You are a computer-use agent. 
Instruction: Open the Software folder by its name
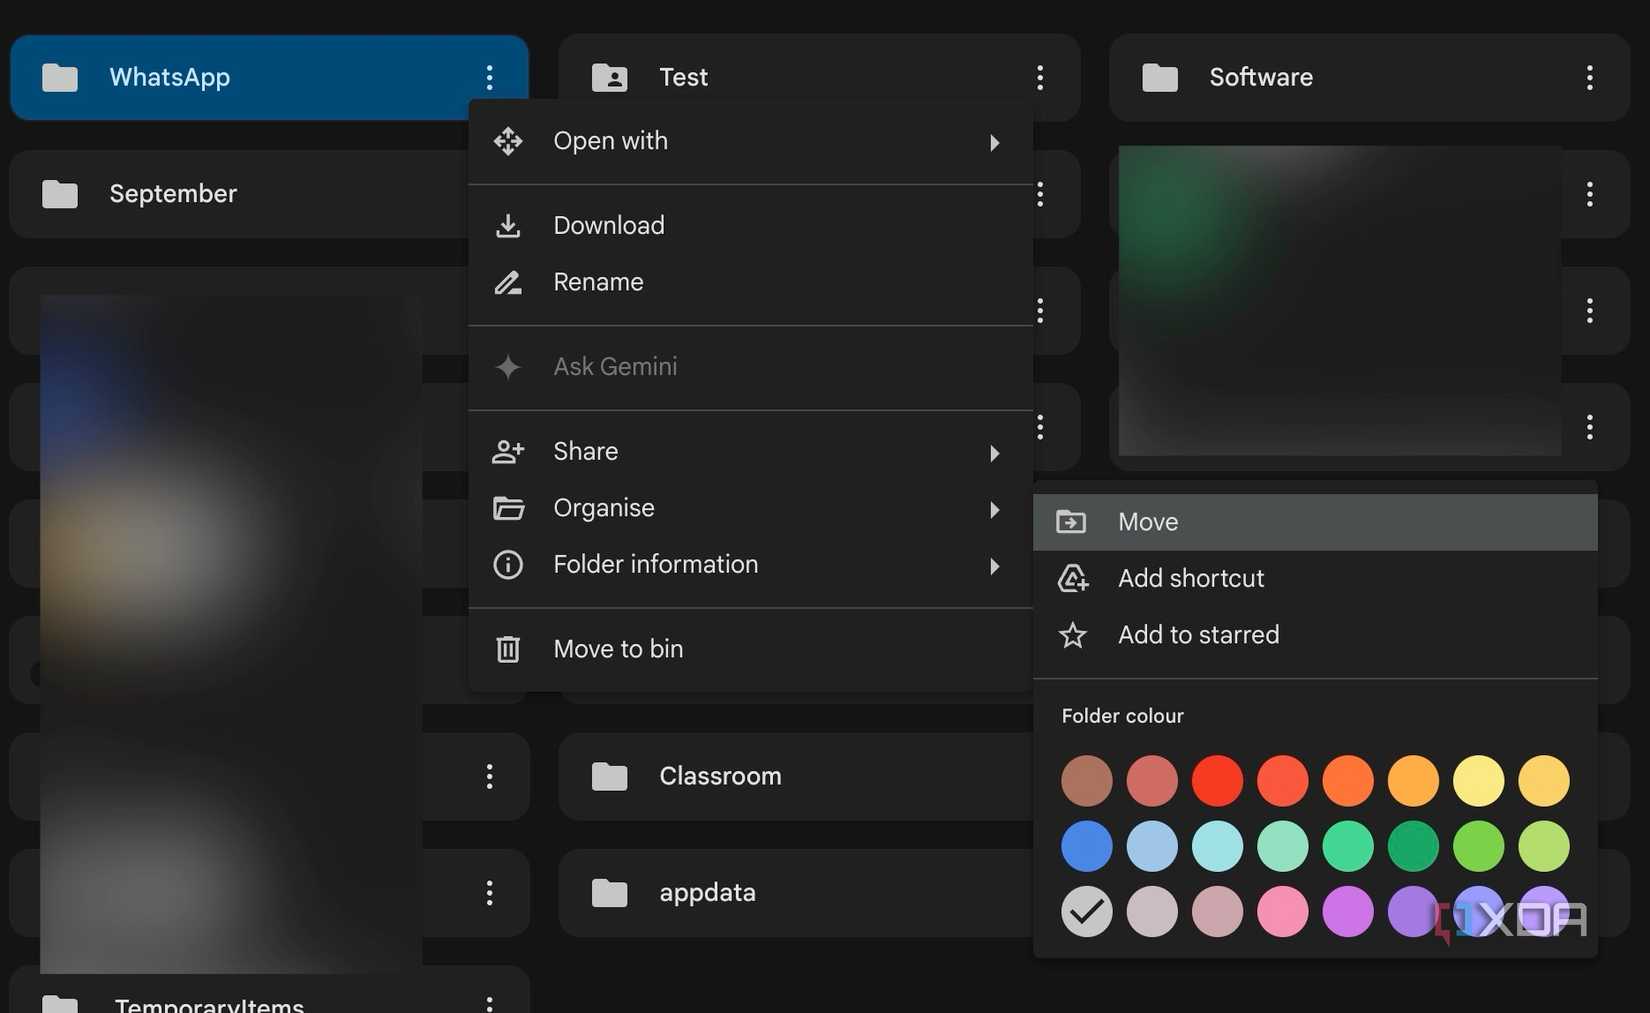pyautogui.click(x=1261, y=77)
